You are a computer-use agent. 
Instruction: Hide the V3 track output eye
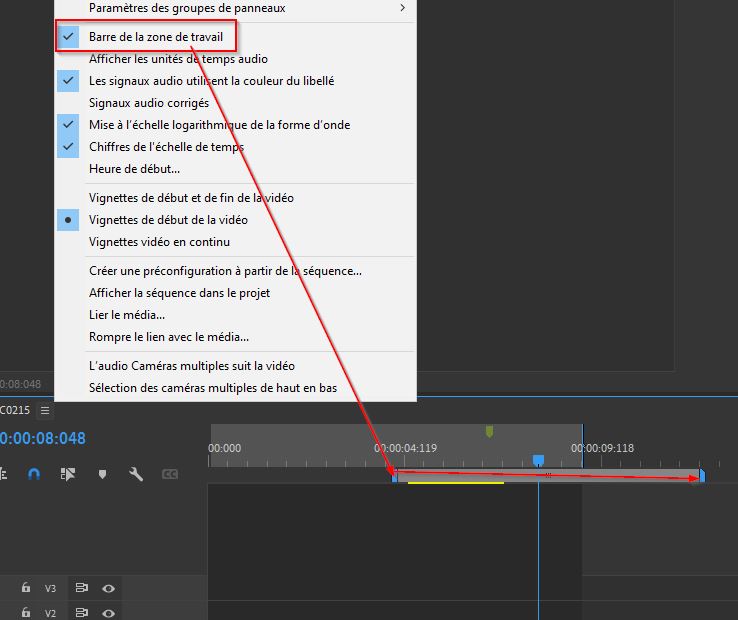point(107,589)
